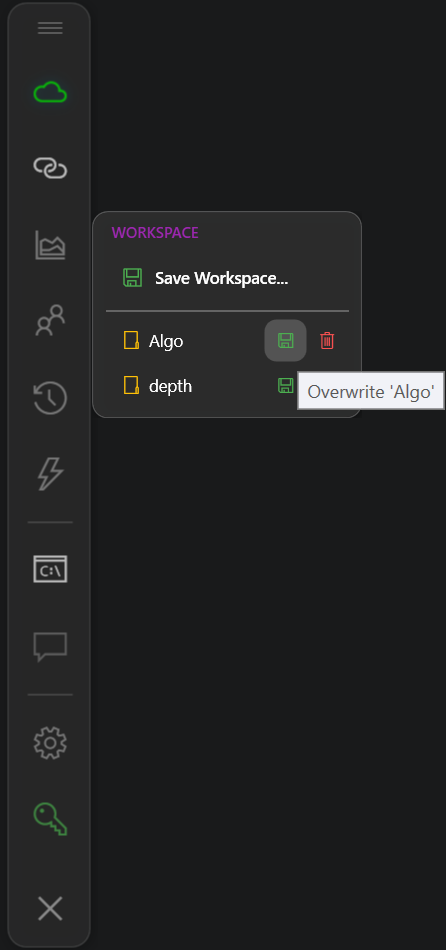Click the yellow file icon next to depth

coord(131,385)
